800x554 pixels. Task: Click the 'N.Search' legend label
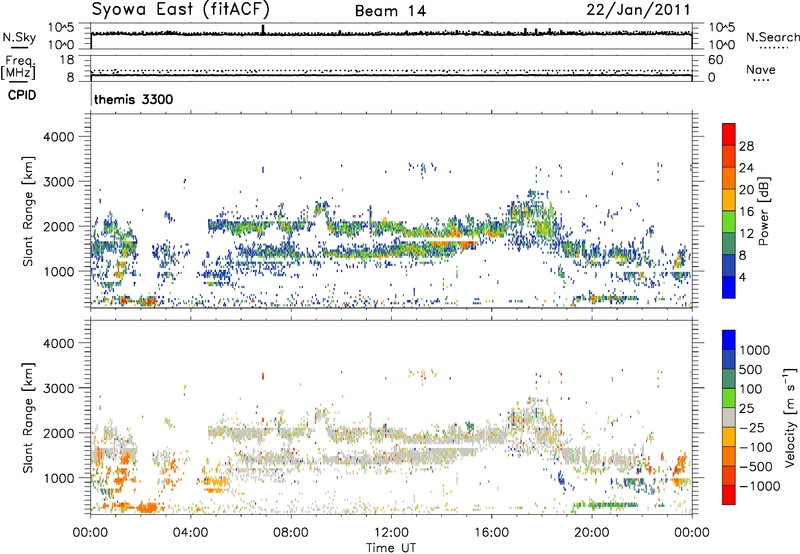tap(772, 37)
